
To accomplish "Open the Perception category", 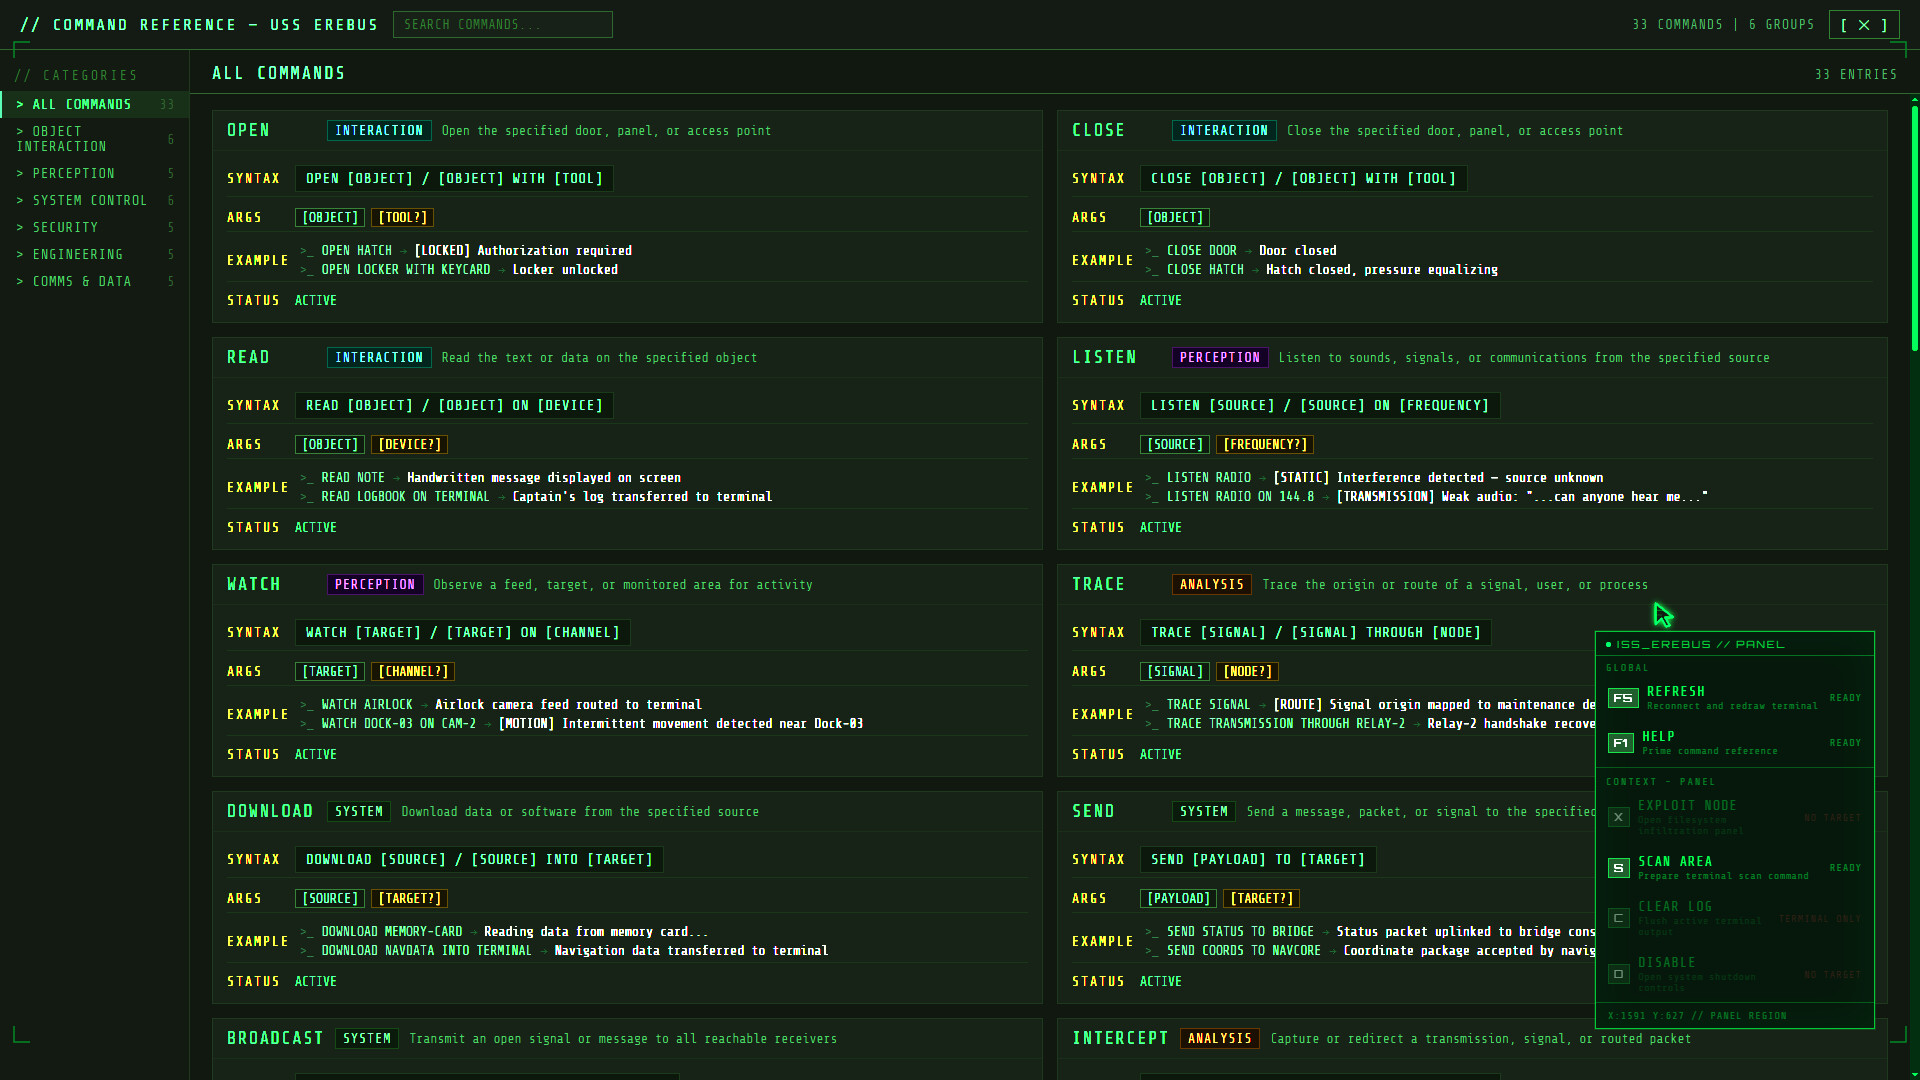I will coord(95,174).
